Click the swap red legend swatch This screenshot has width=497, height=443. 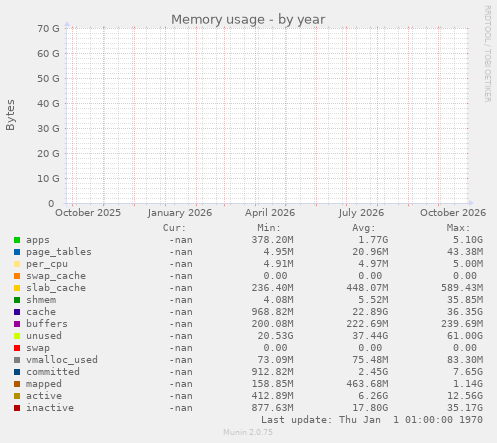click(x=17, y=348)
